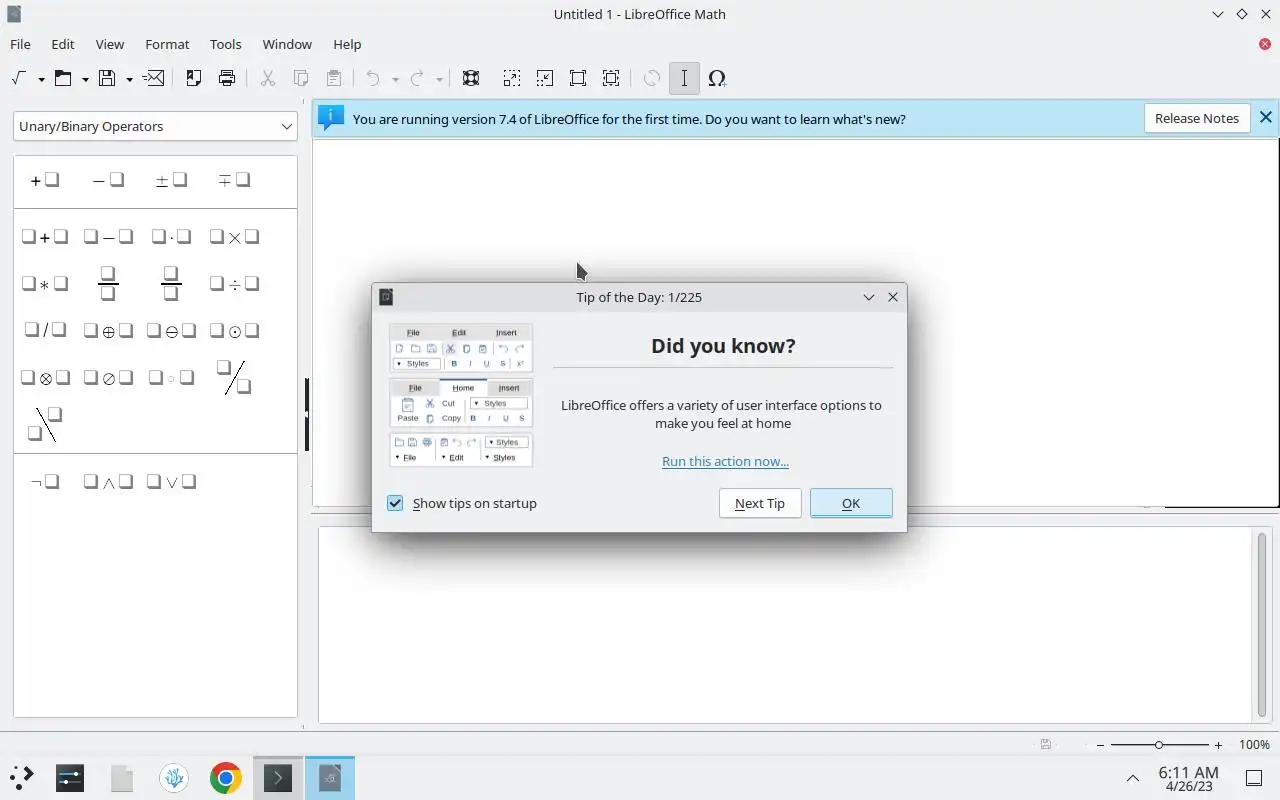Click the Zoom 100% toolbar icon
Screen dimensions: 1280x800
click(x=578, y=78)
